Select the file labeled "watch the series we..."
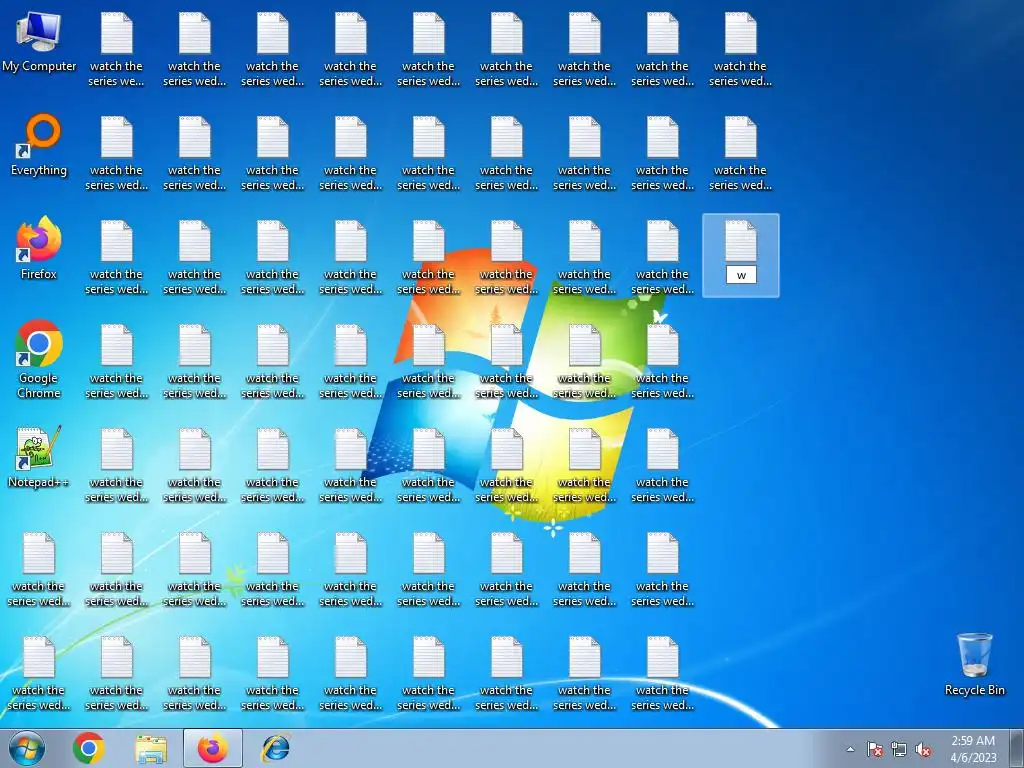Viewport: 1024px width, 768px height. pos(116,50)
